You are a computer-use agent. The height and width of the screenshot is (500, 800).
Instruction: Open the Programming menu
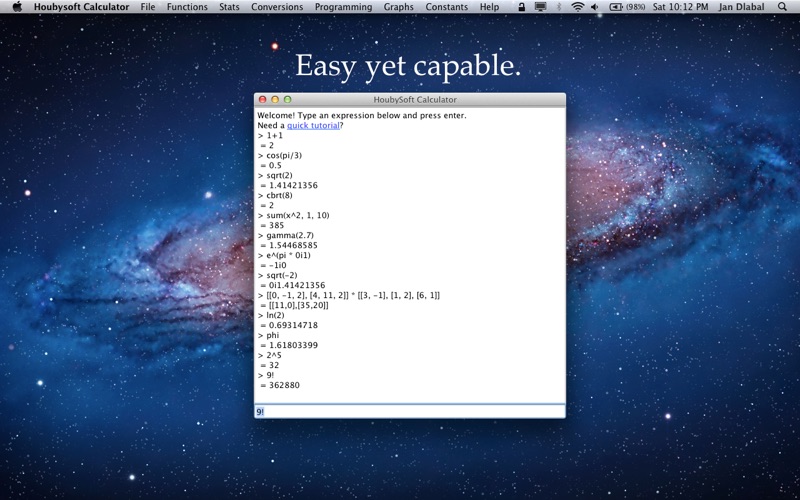coord(343,7)
